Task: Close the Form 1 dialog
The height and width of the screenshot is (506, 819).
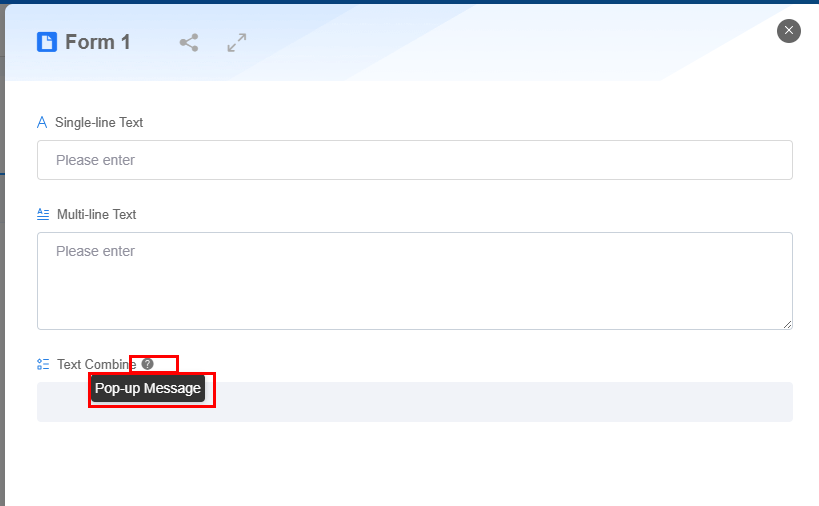Action: [789, 31]
